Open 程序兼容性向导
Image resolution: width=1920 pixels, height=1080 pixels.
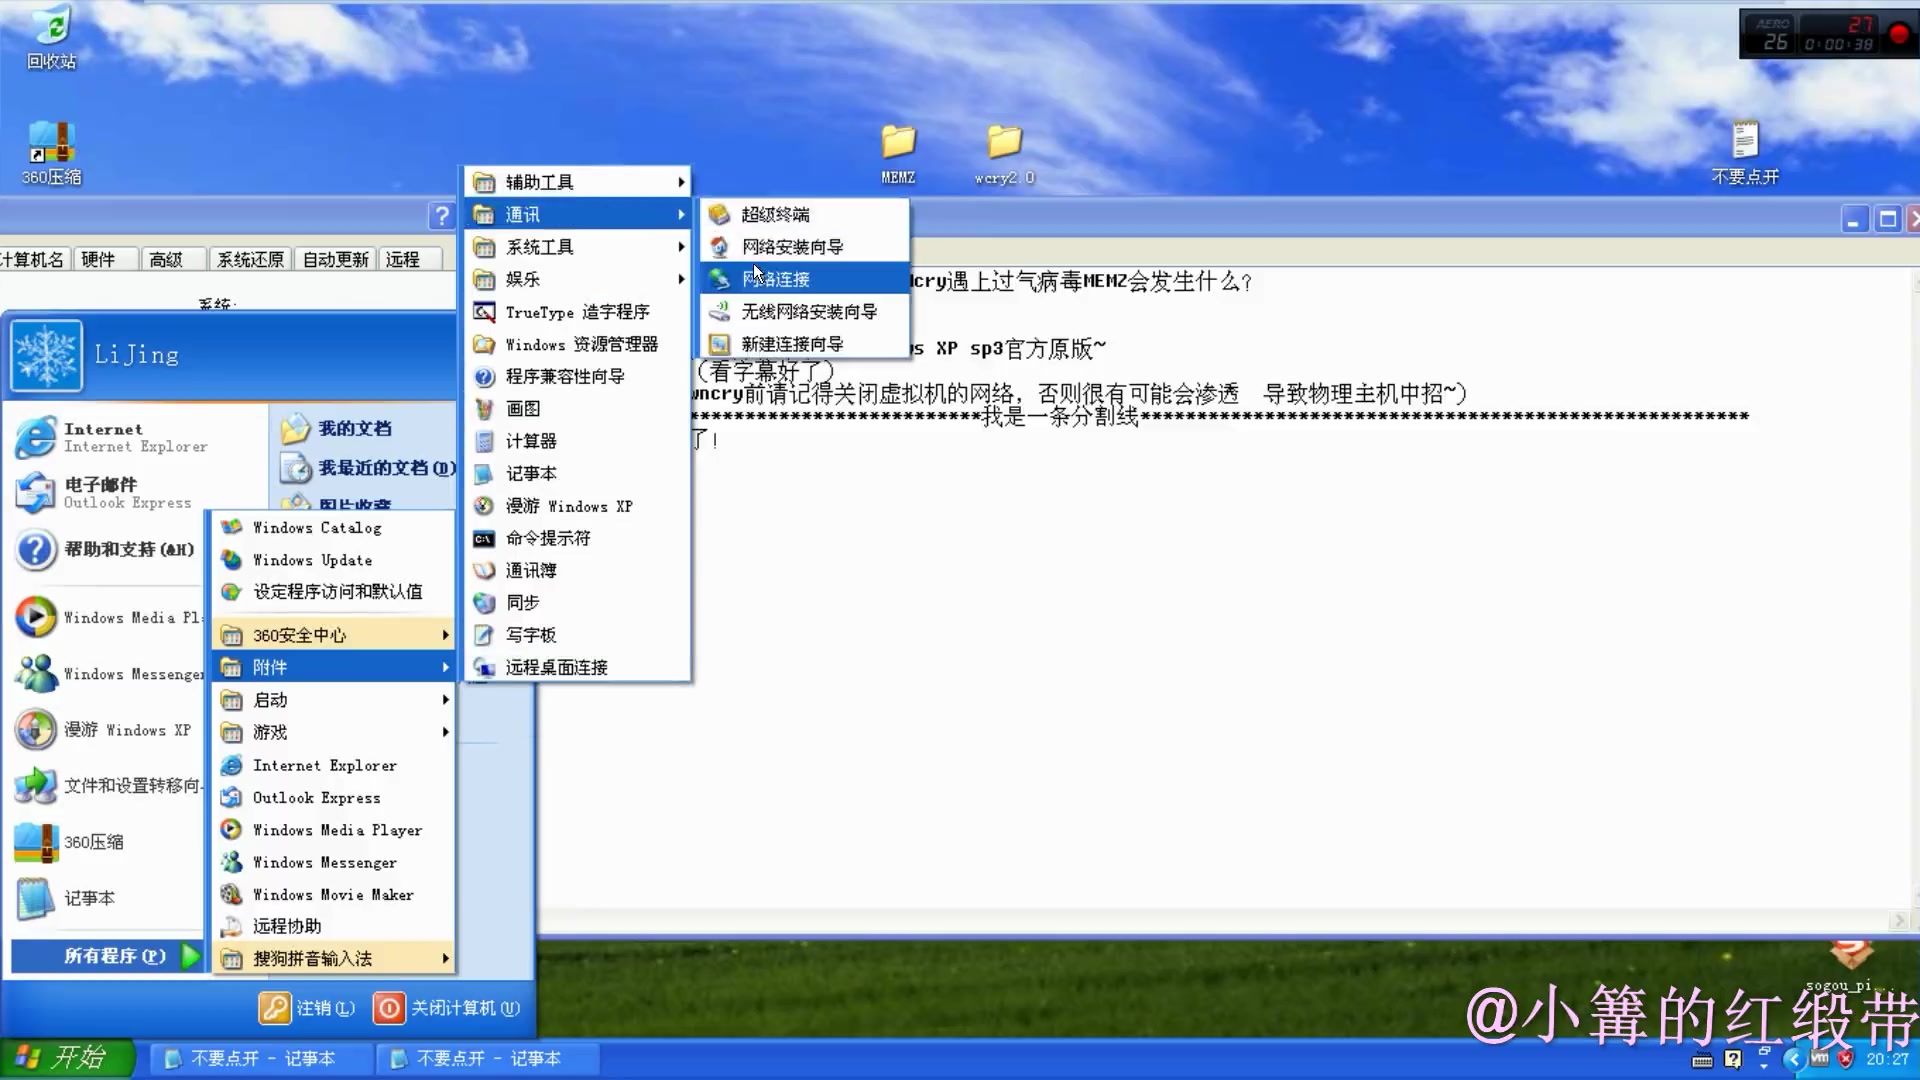[578, 376]
